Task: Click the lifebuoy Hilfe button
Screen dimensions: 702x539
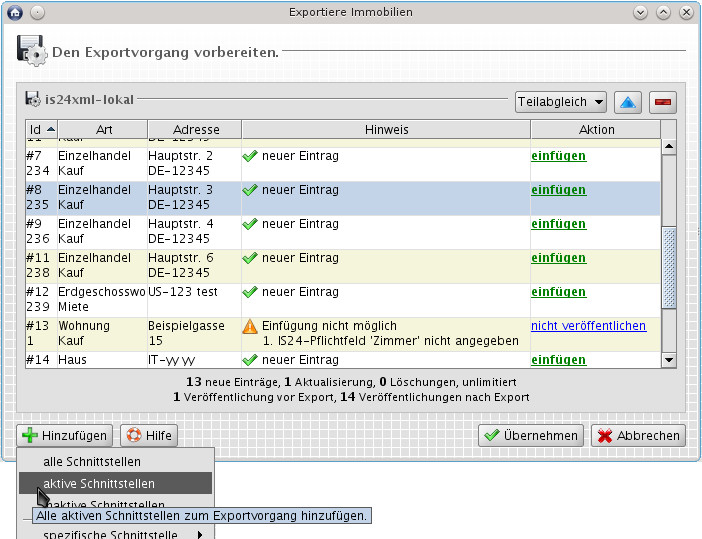Action: click(148, 435)
